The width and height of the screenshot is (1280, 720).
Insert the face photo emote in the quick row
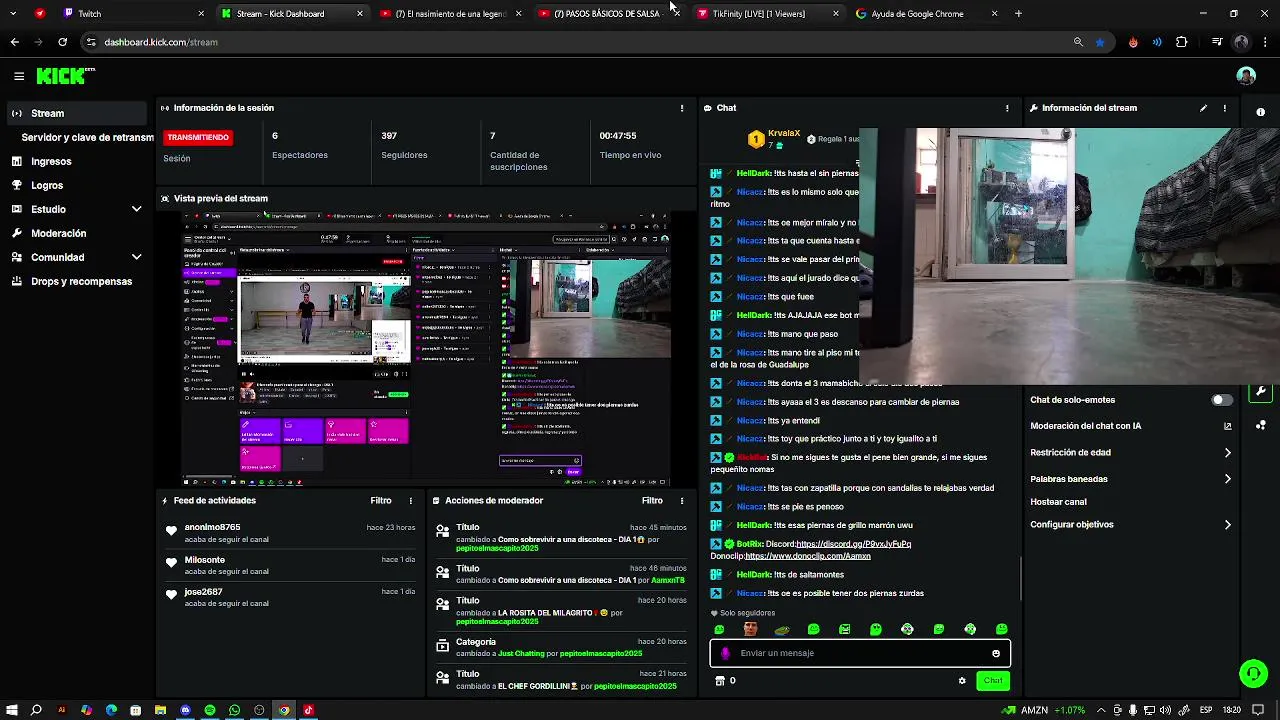tap(750, 629)
